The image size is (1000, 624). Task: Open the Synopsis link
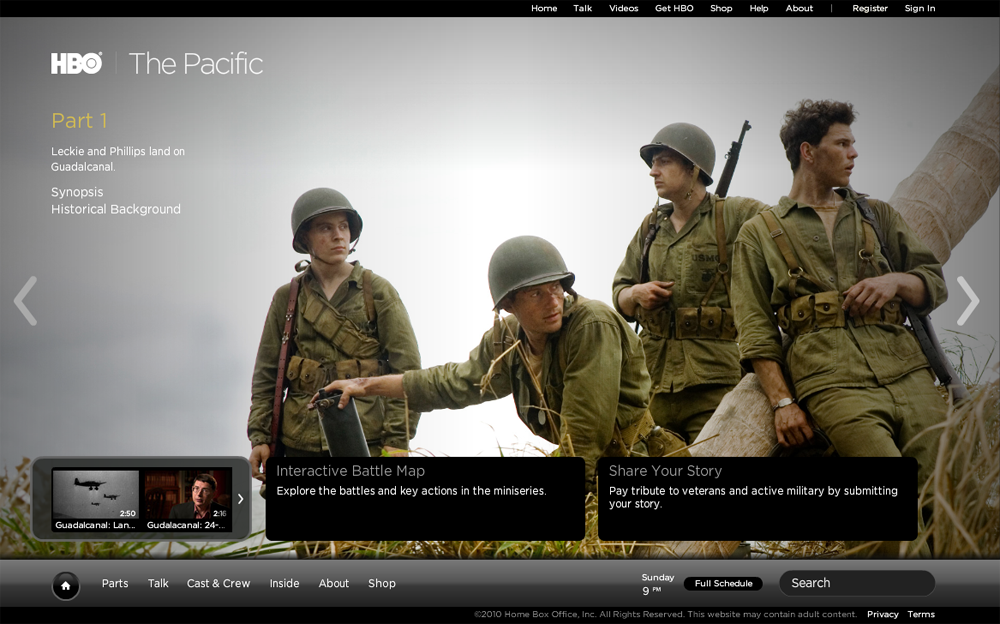[77, 192]
